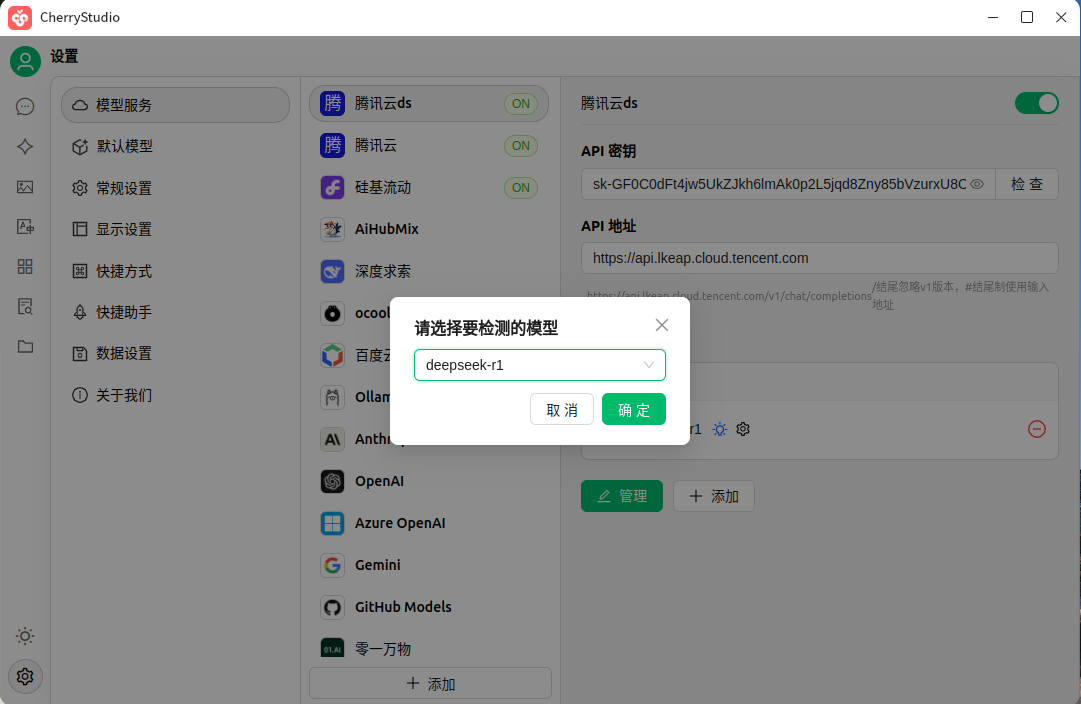Open the translate sidebar icon
Viewport: 1081px width, 704px height.
click(x=25, y=227)
